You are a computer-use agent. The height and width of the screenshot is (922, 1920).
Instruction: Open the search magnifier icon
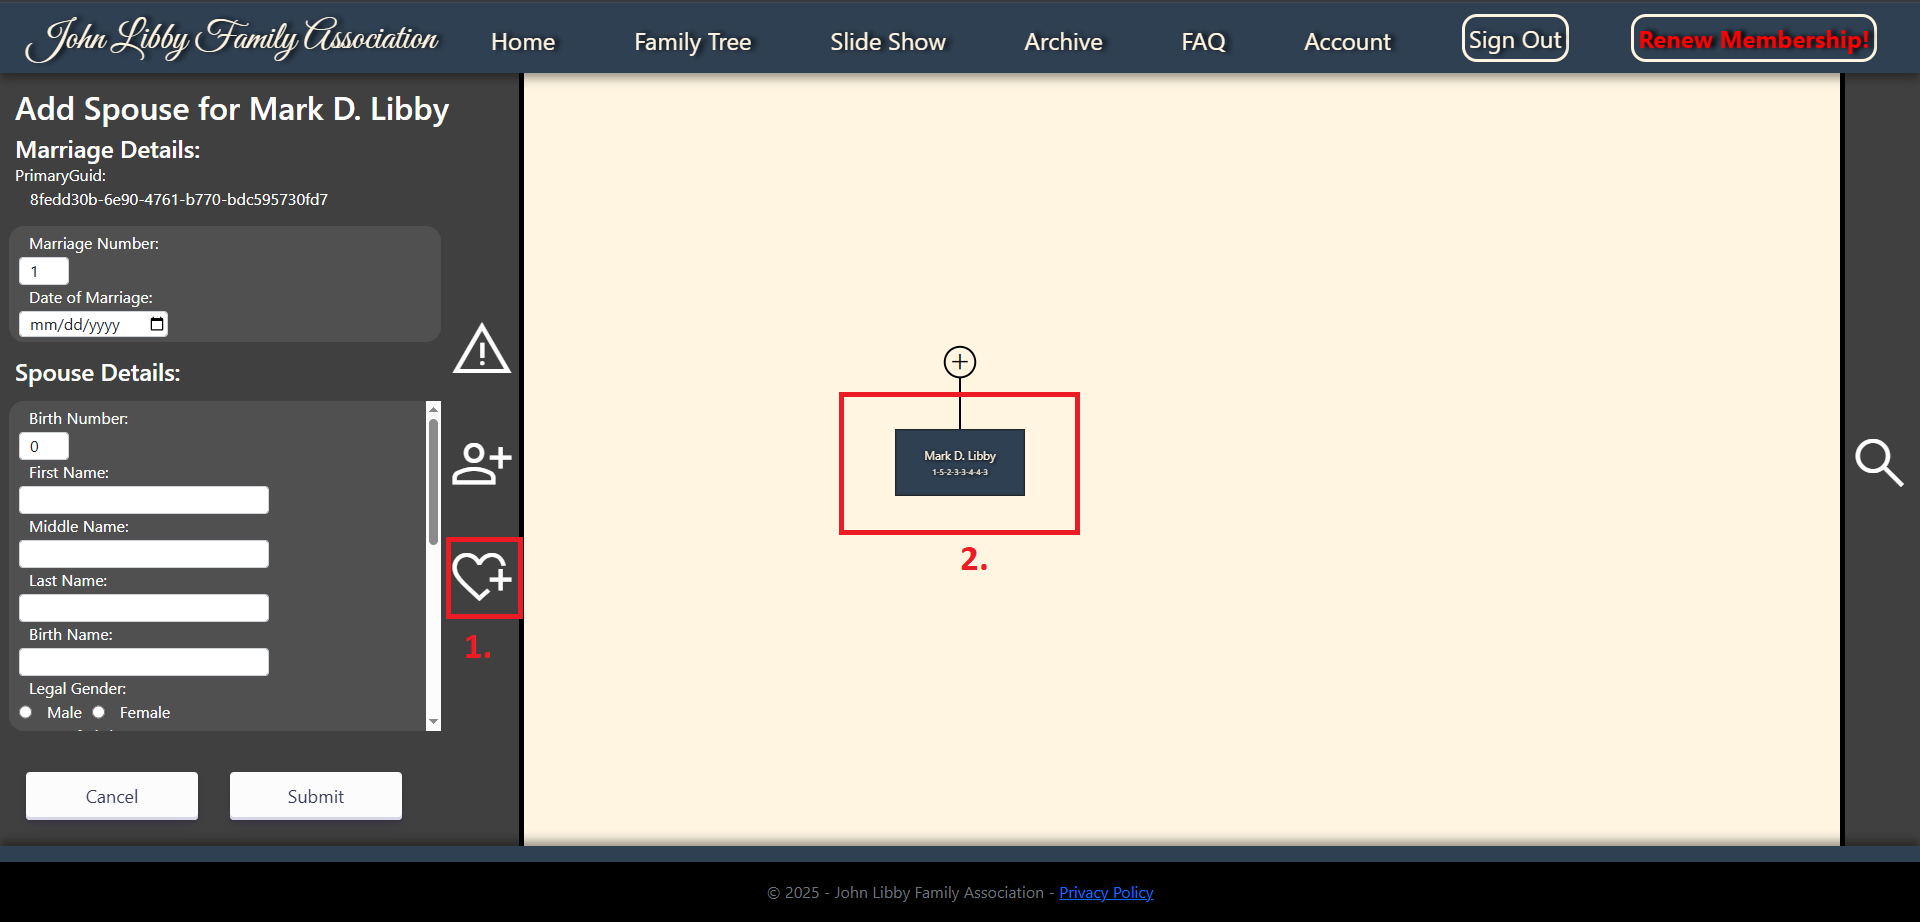point(1879,462)
